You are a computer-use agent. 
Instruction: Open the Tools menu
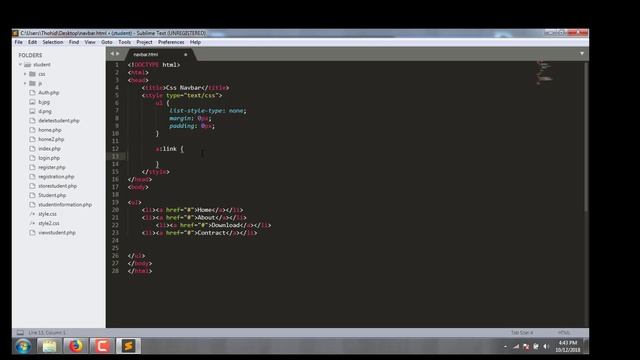[x=124, y=42]
